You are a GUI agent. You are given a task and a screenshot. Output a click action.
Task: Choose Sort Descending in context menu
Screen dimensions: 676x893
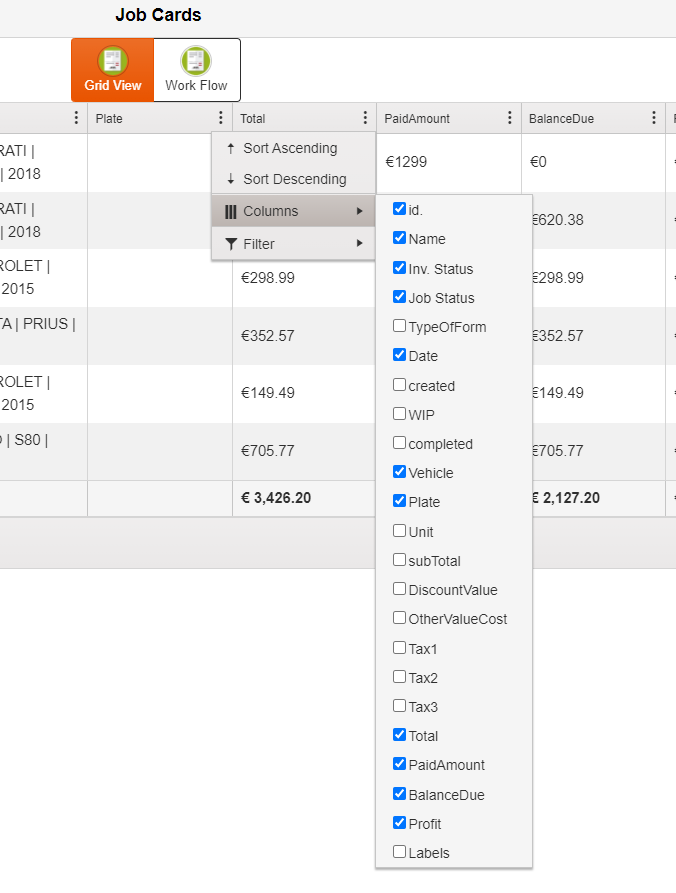tap(293, 179)
